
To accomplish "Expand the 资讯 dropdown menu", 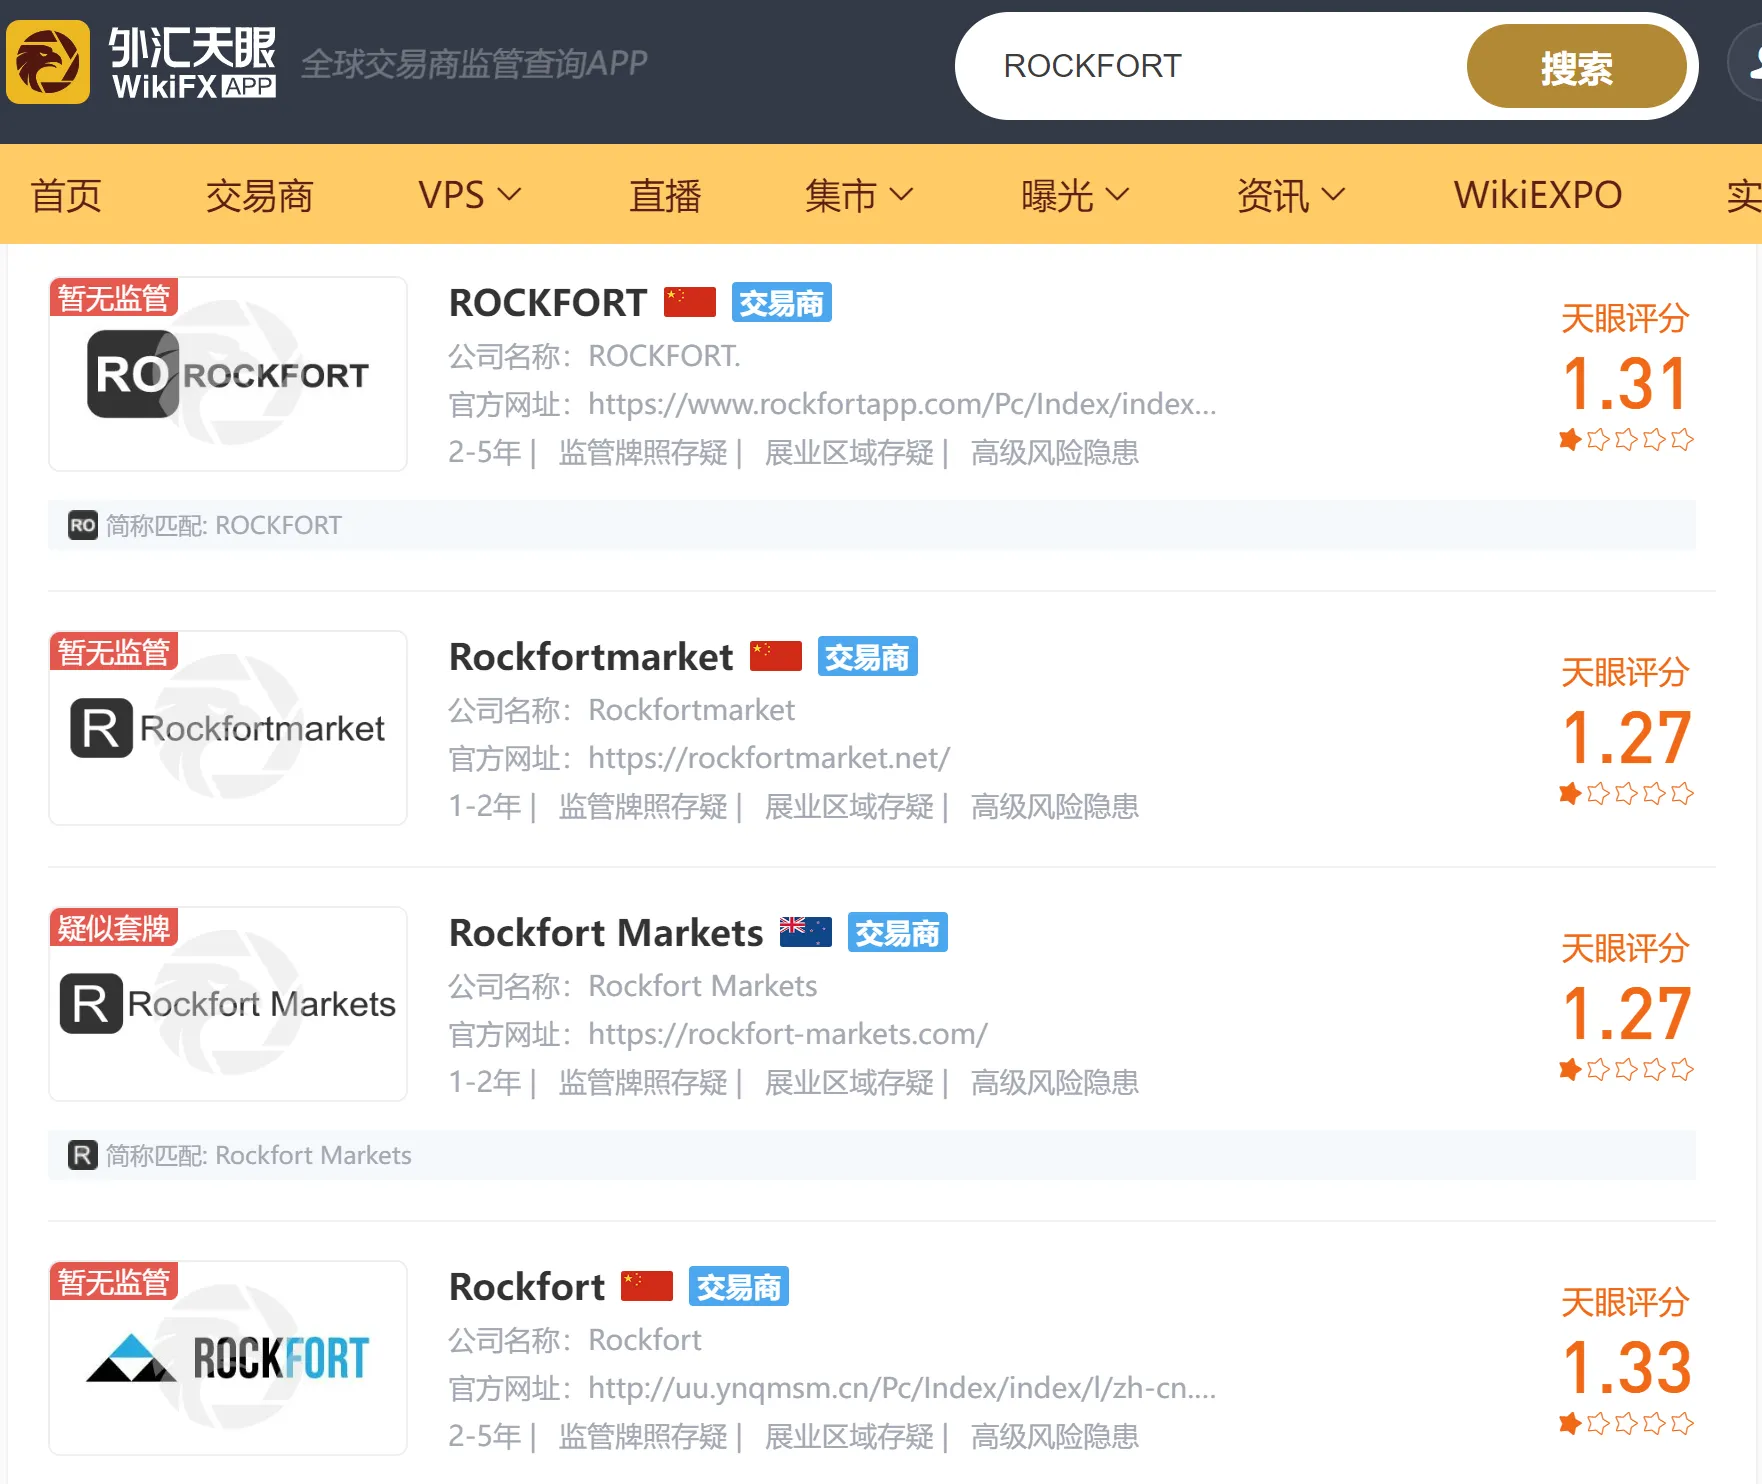I will 1291,194.
